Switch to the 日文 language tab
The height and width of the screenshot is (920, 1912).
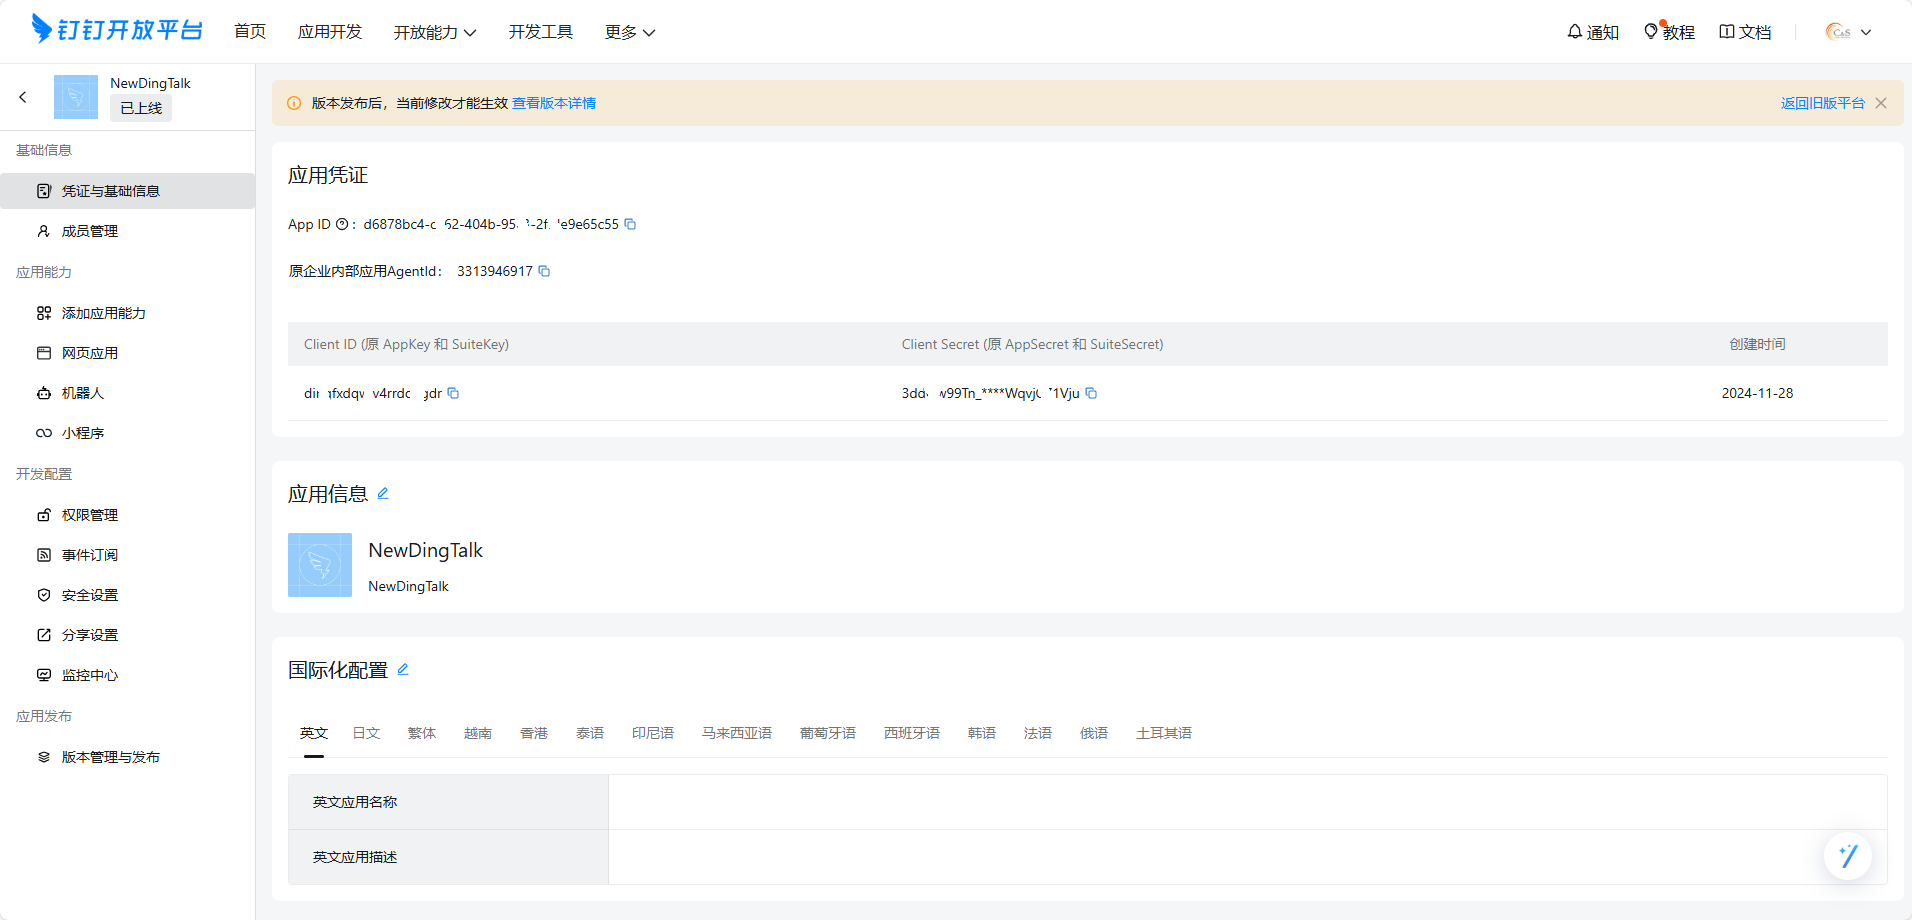click(366, 733)
